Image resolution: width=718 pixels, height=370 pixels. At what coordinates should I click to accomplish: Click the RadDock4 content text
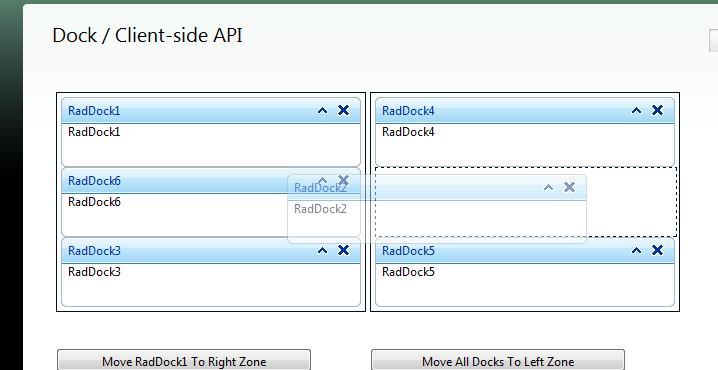(x=408, y=132)
